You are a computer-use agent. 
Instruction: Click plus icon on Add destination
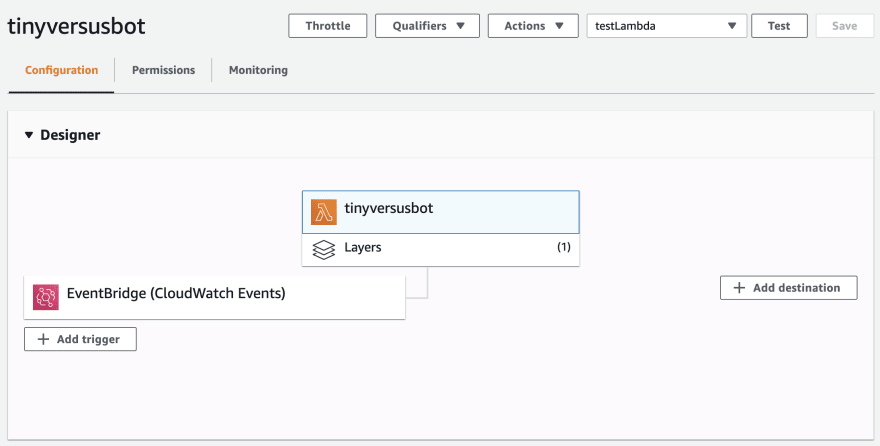point(740,288)
